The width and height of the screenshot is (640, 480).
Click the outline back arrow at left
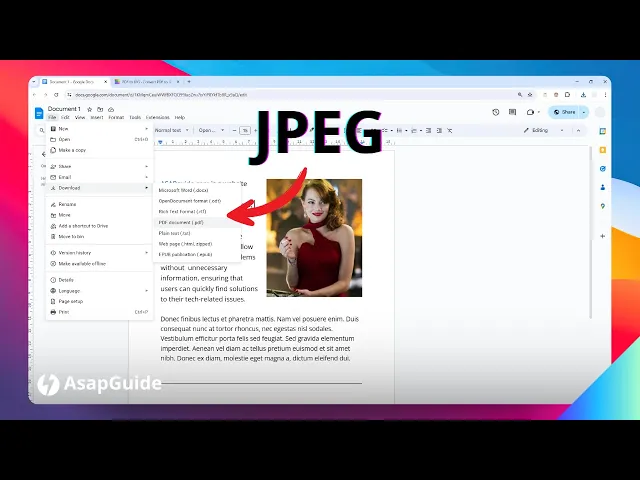tap(43, 154)
